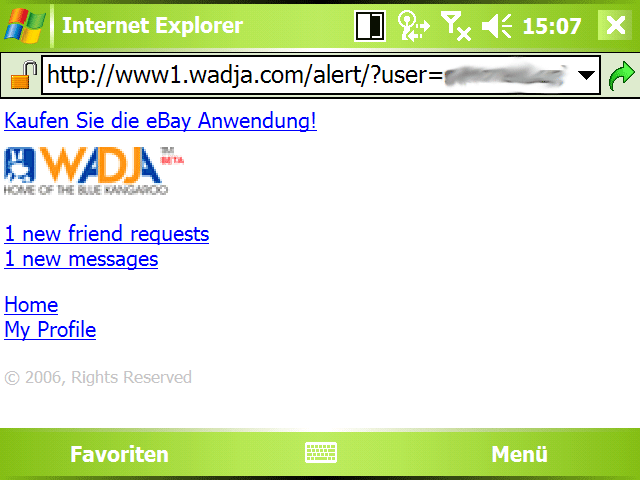Tap the 15:07 clock display
The width and height of the screenshot is (640, 480).
552,26
